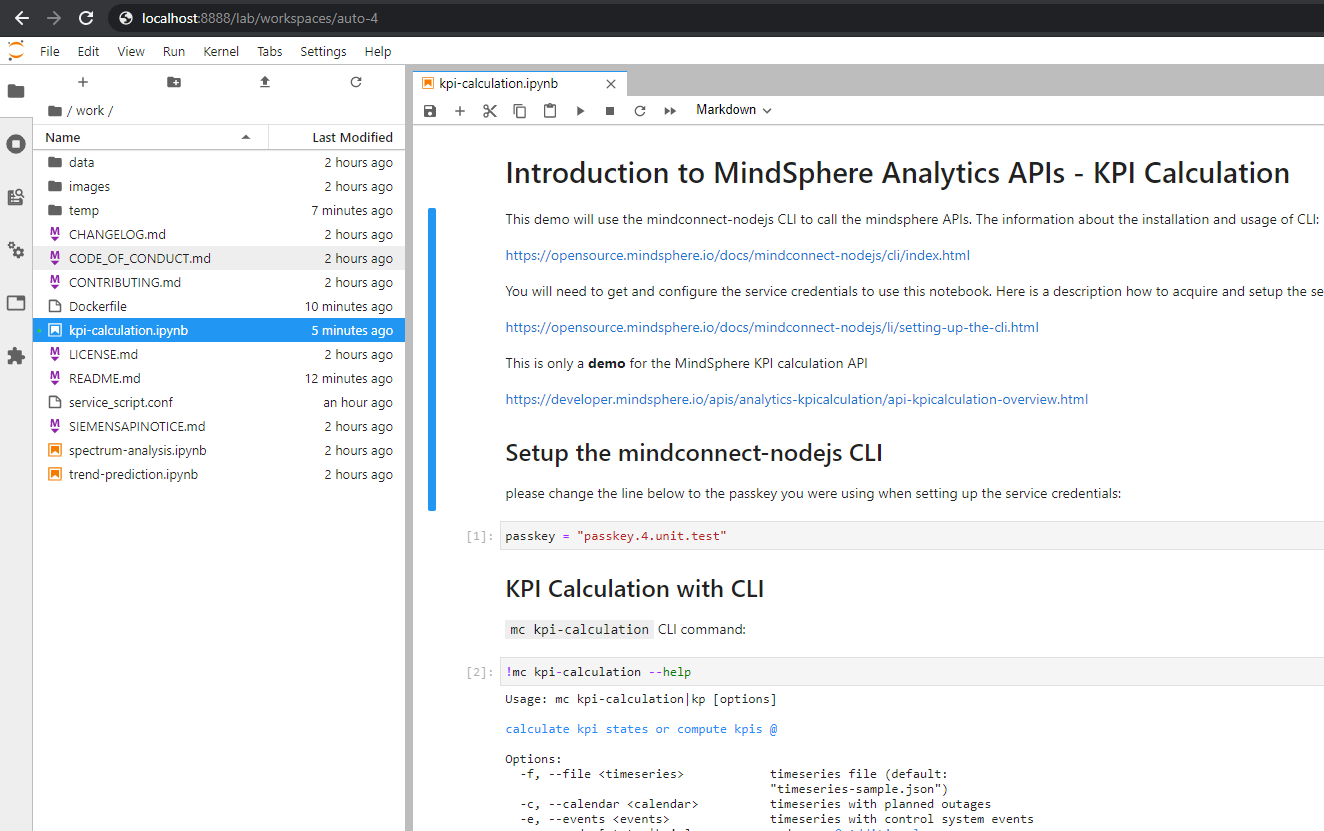
Task: Open the setting-up-the-cli.html link
Action: point(772,327)
